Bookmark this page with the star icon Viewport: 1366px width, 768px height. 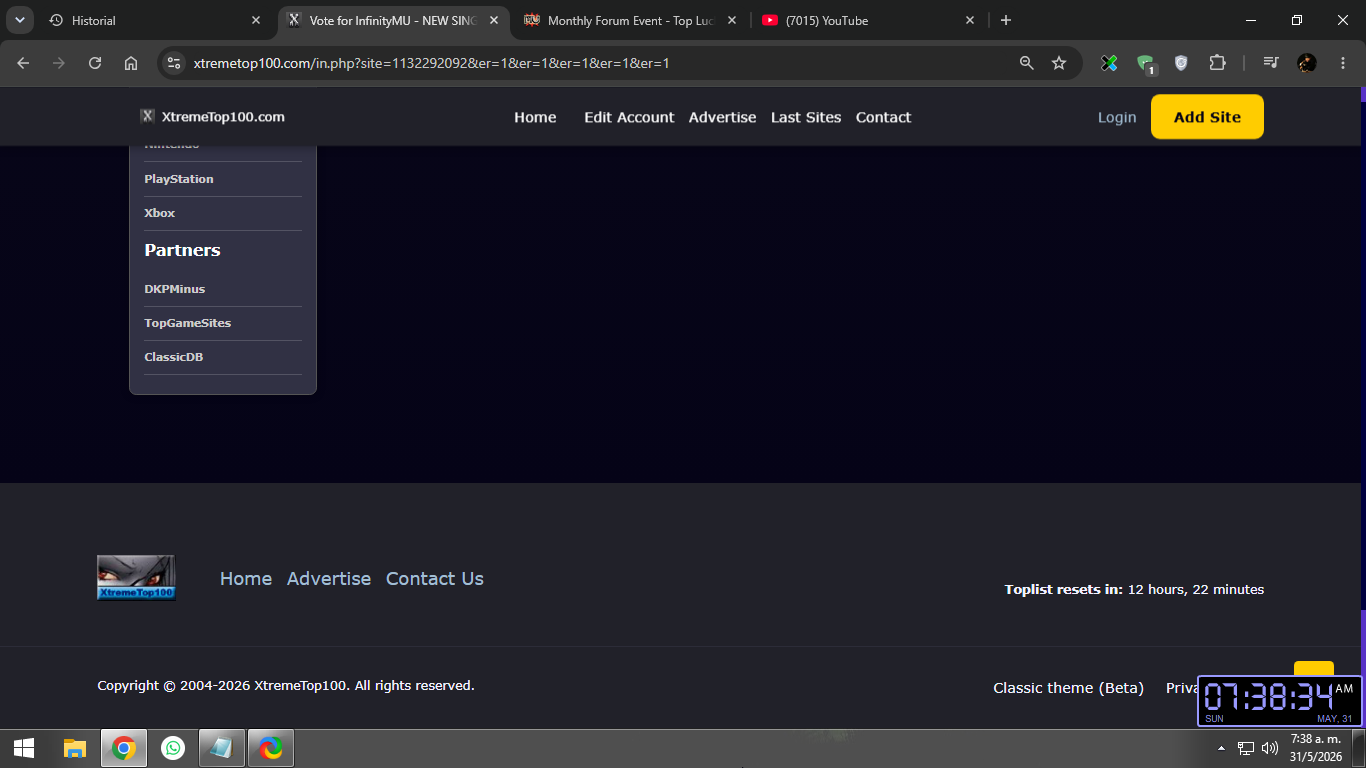click(1059, 63)
